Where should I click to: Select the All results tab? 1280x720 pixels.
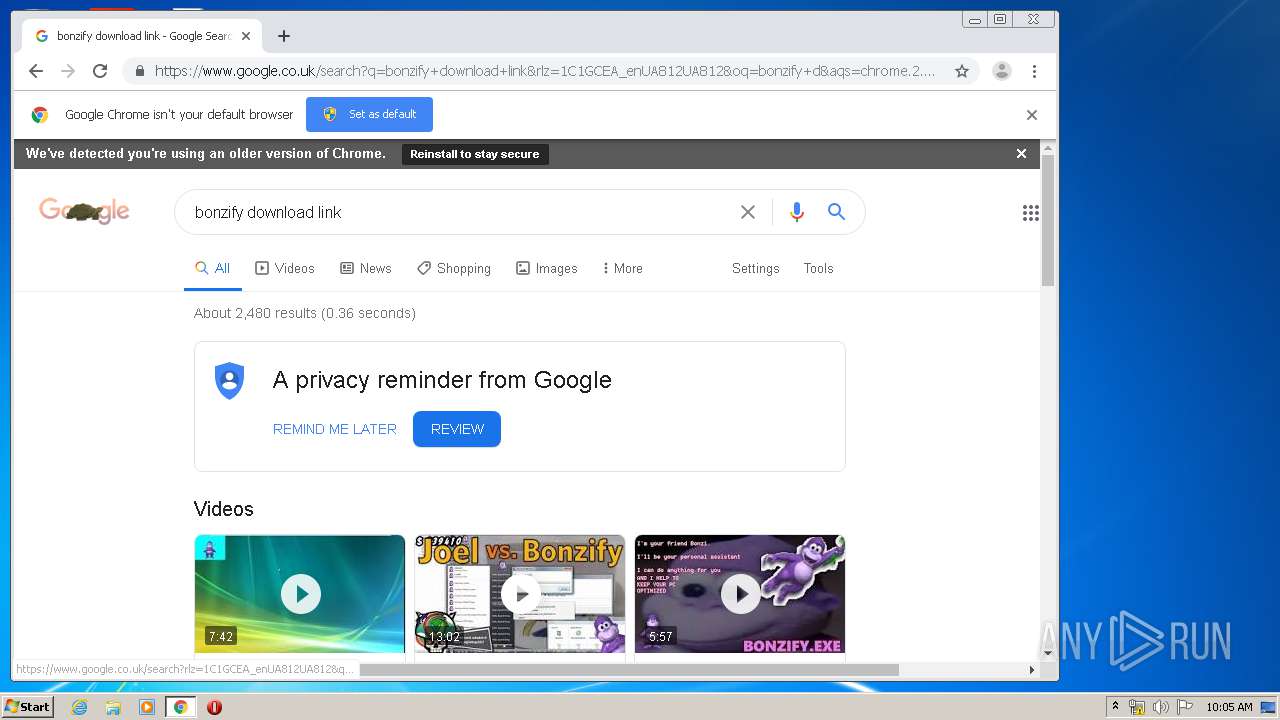click(x=213, y=268)
